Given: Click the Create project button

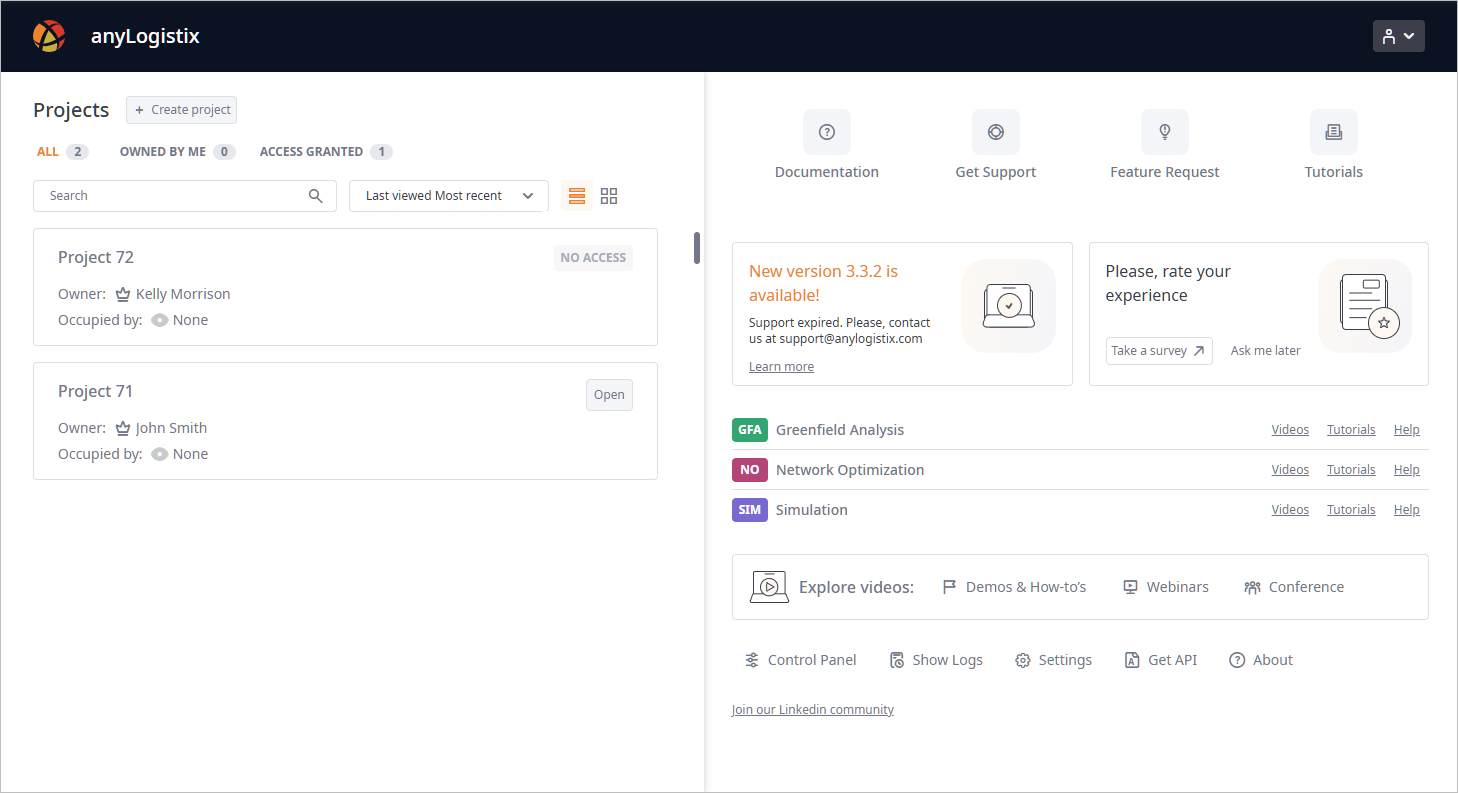Looking at the screenshot, I should [x=181, y=110].
